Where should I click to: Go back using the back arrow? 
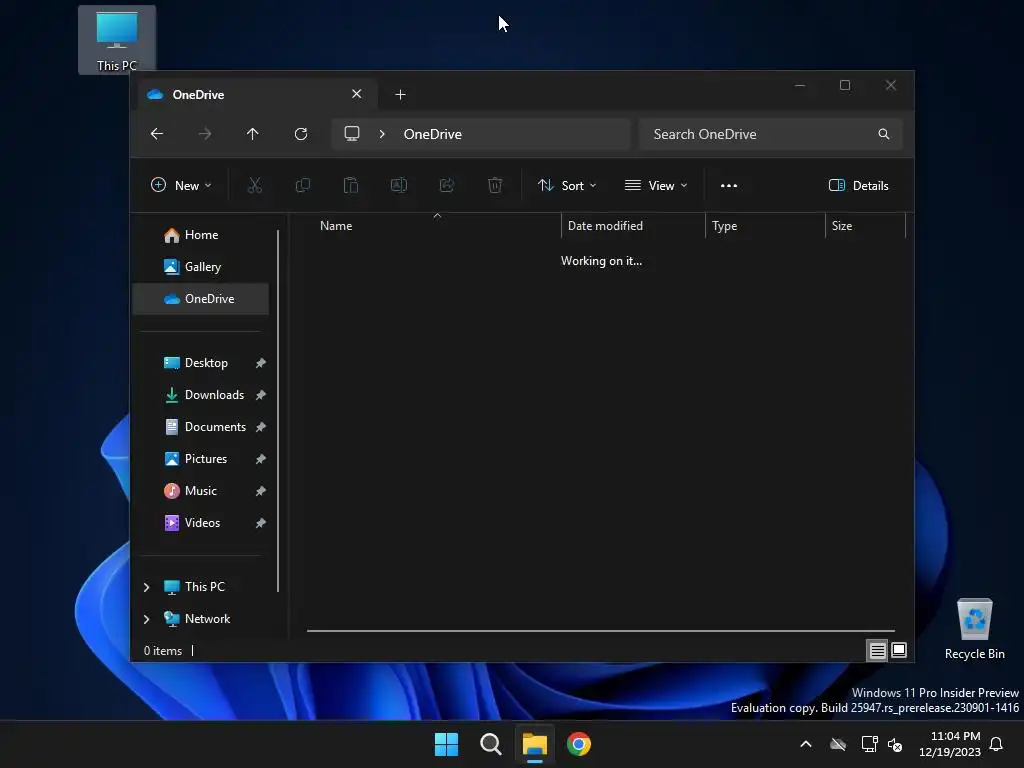tap(157, 134)
